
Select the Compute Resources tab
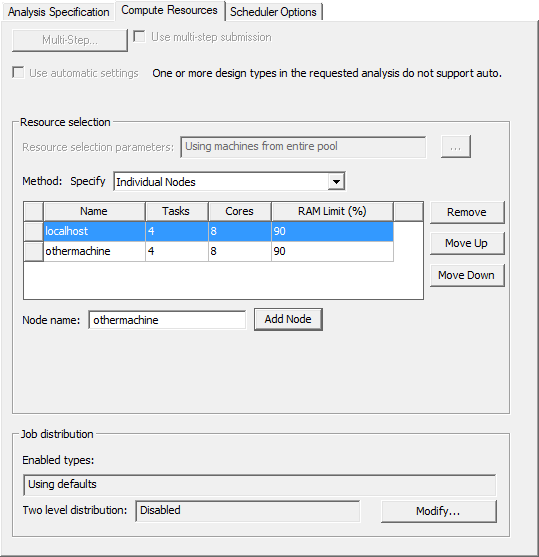169,11
